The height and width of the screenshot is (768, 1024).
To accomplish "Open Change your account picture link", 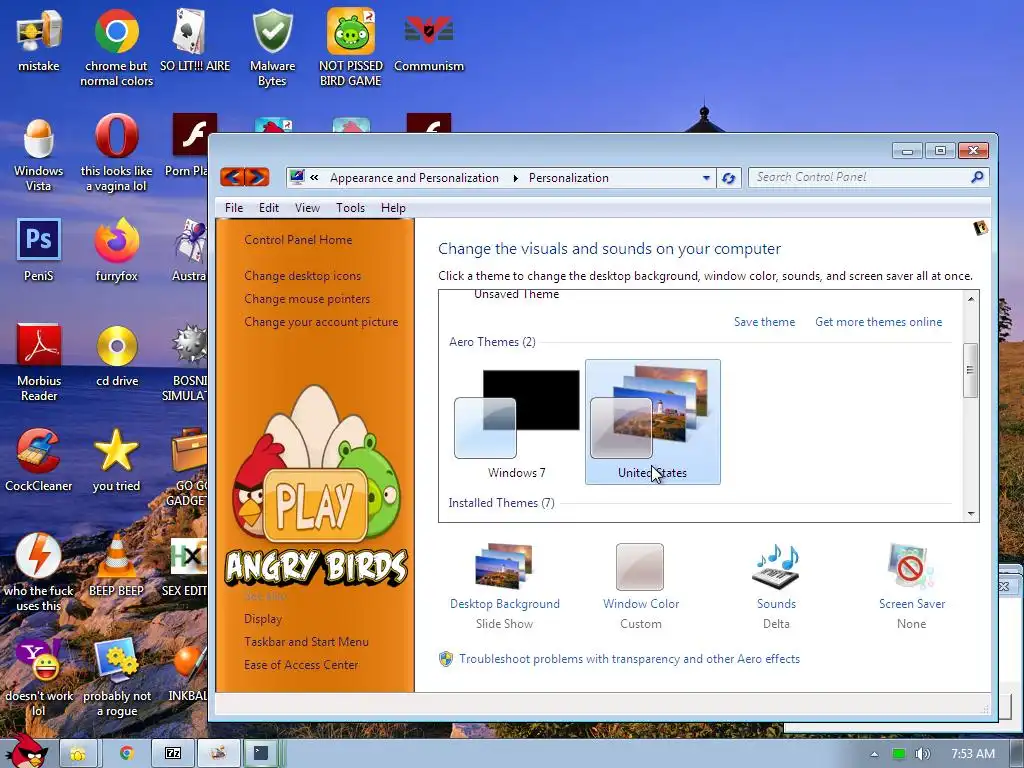I will click(x=321, y=322).
